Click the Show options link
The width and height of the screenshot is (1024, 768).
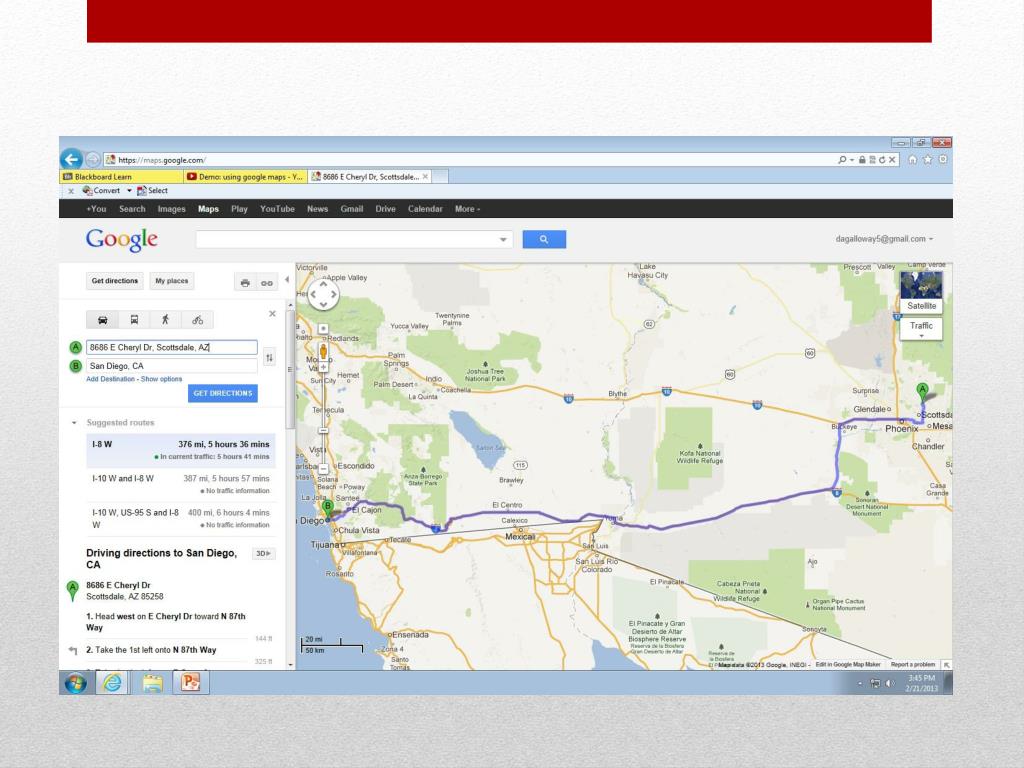[161, 379]
